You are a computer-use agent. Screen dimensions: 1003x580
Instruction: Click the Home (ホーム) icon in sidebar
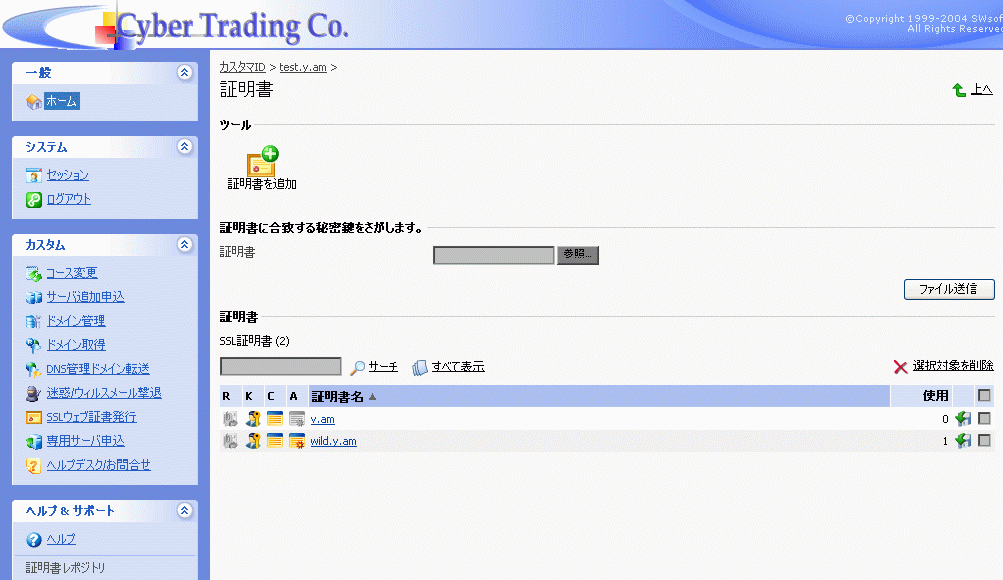34,102
